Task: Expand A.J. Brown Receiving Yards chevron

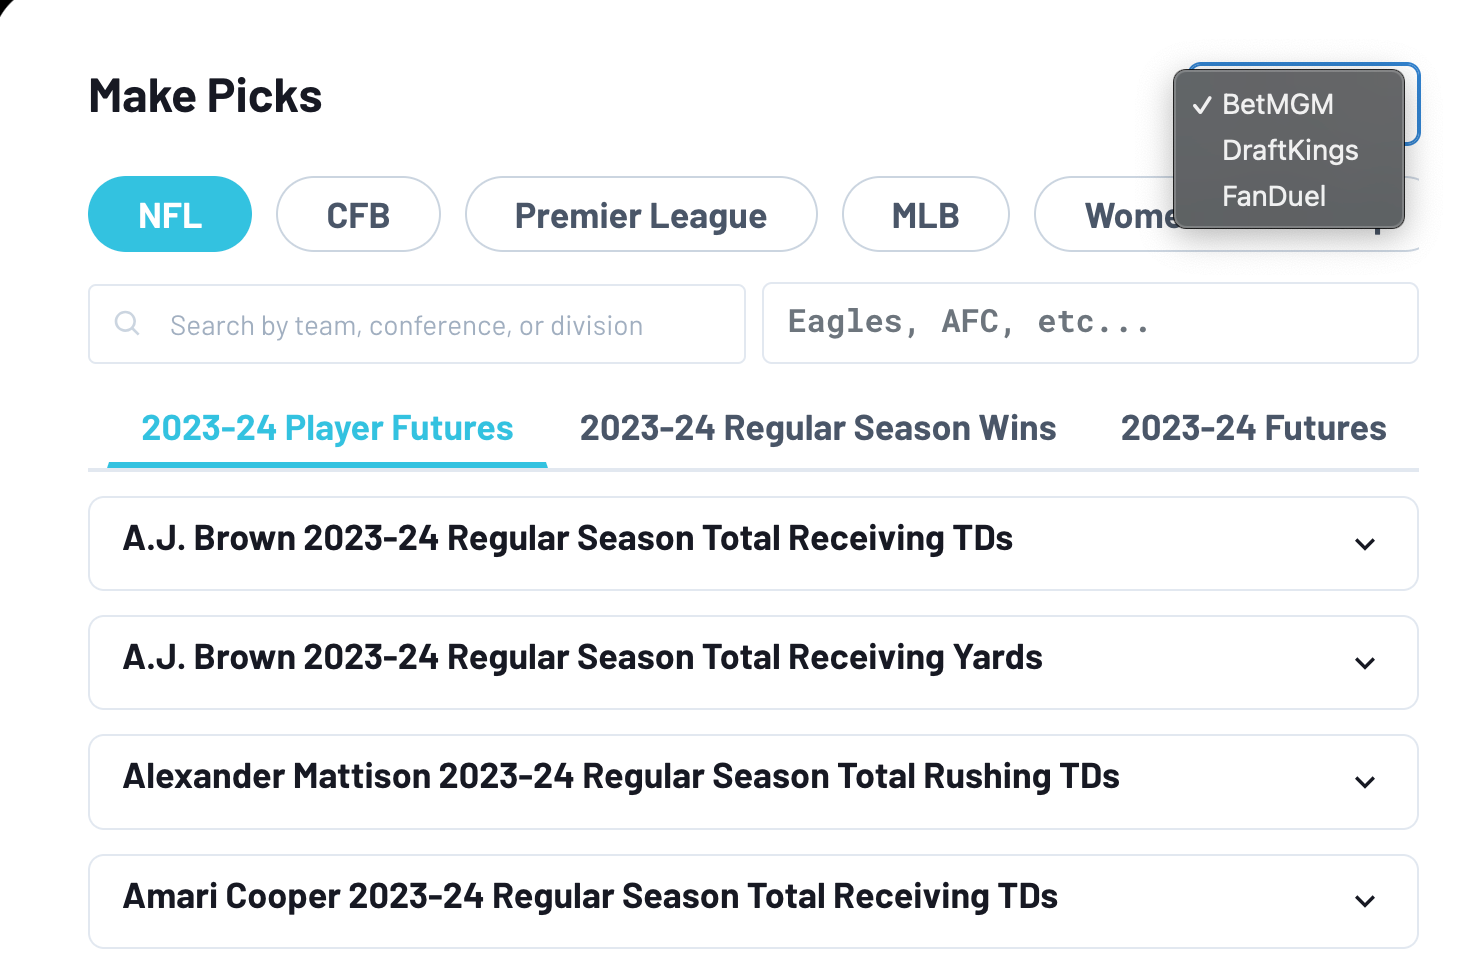Action: tap(1365, 663)
